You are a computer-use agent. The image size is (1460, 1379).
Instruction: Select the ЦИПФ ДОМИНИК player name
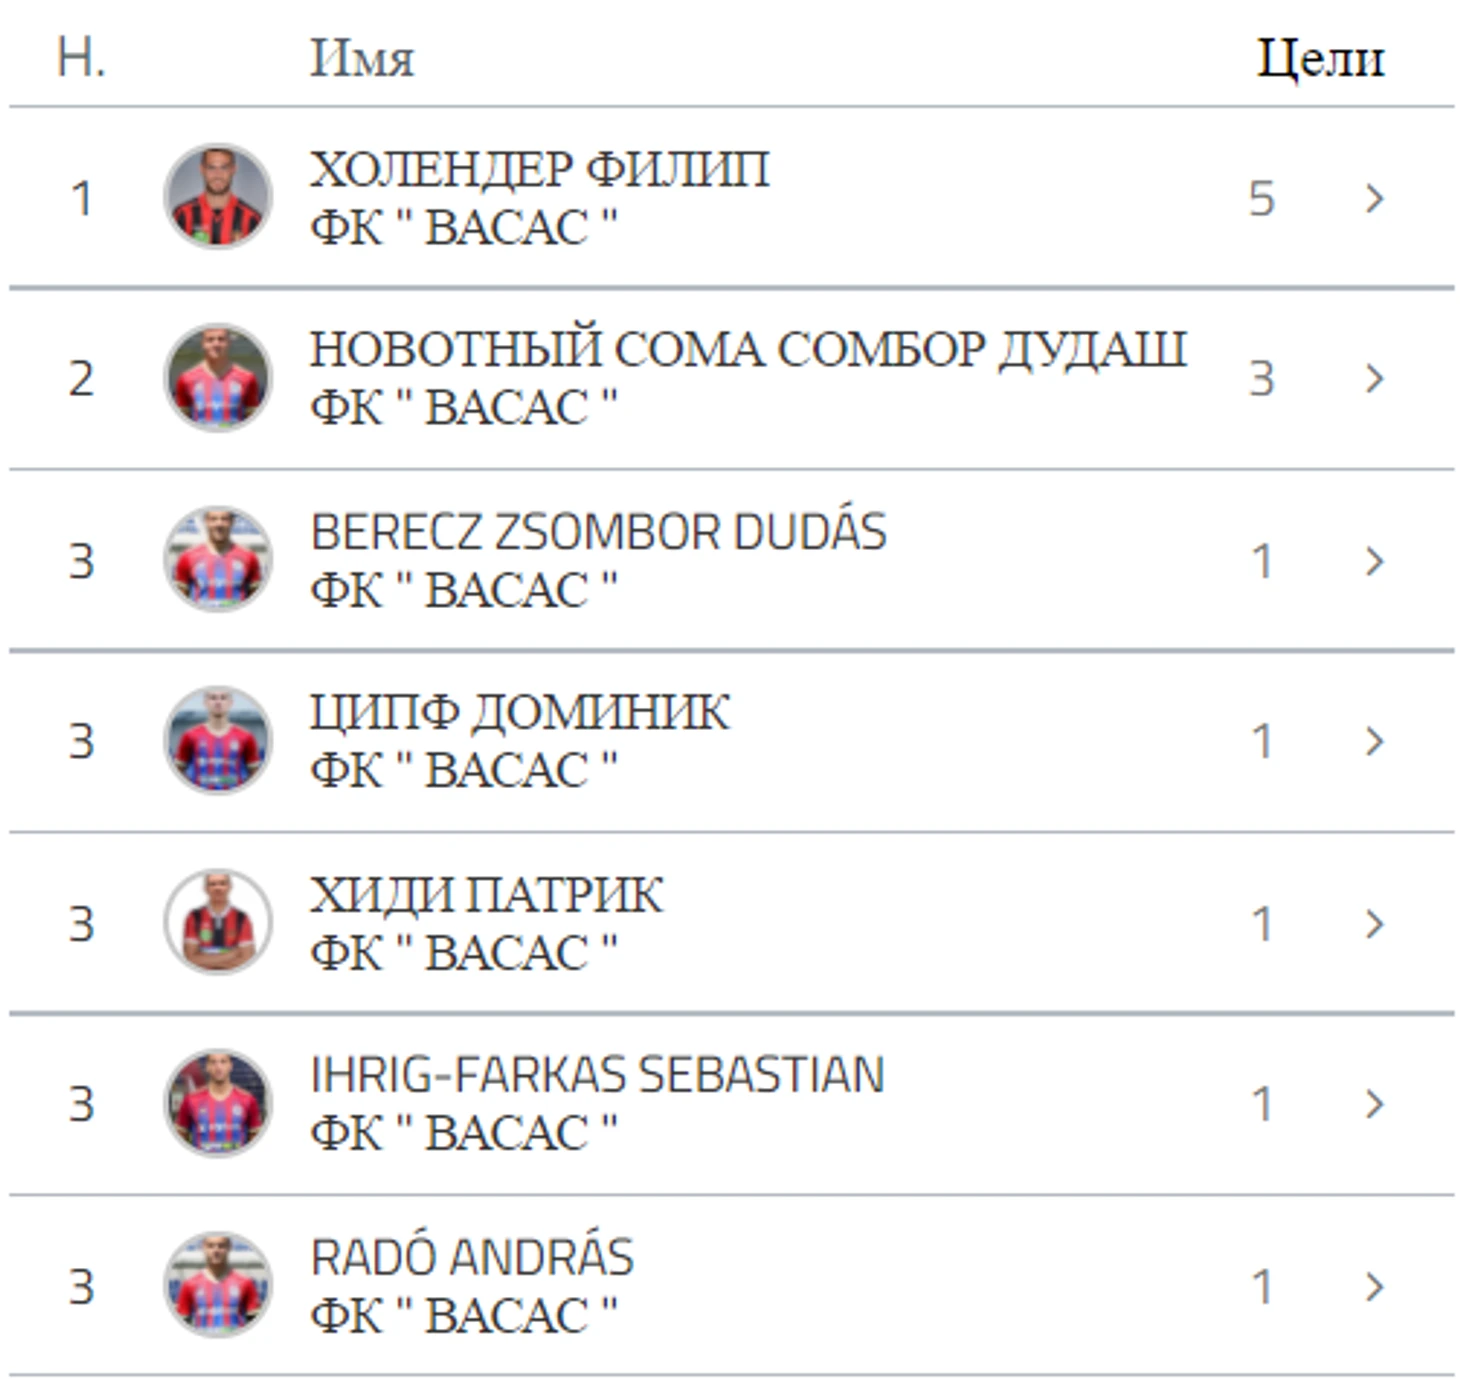point(520,713)
